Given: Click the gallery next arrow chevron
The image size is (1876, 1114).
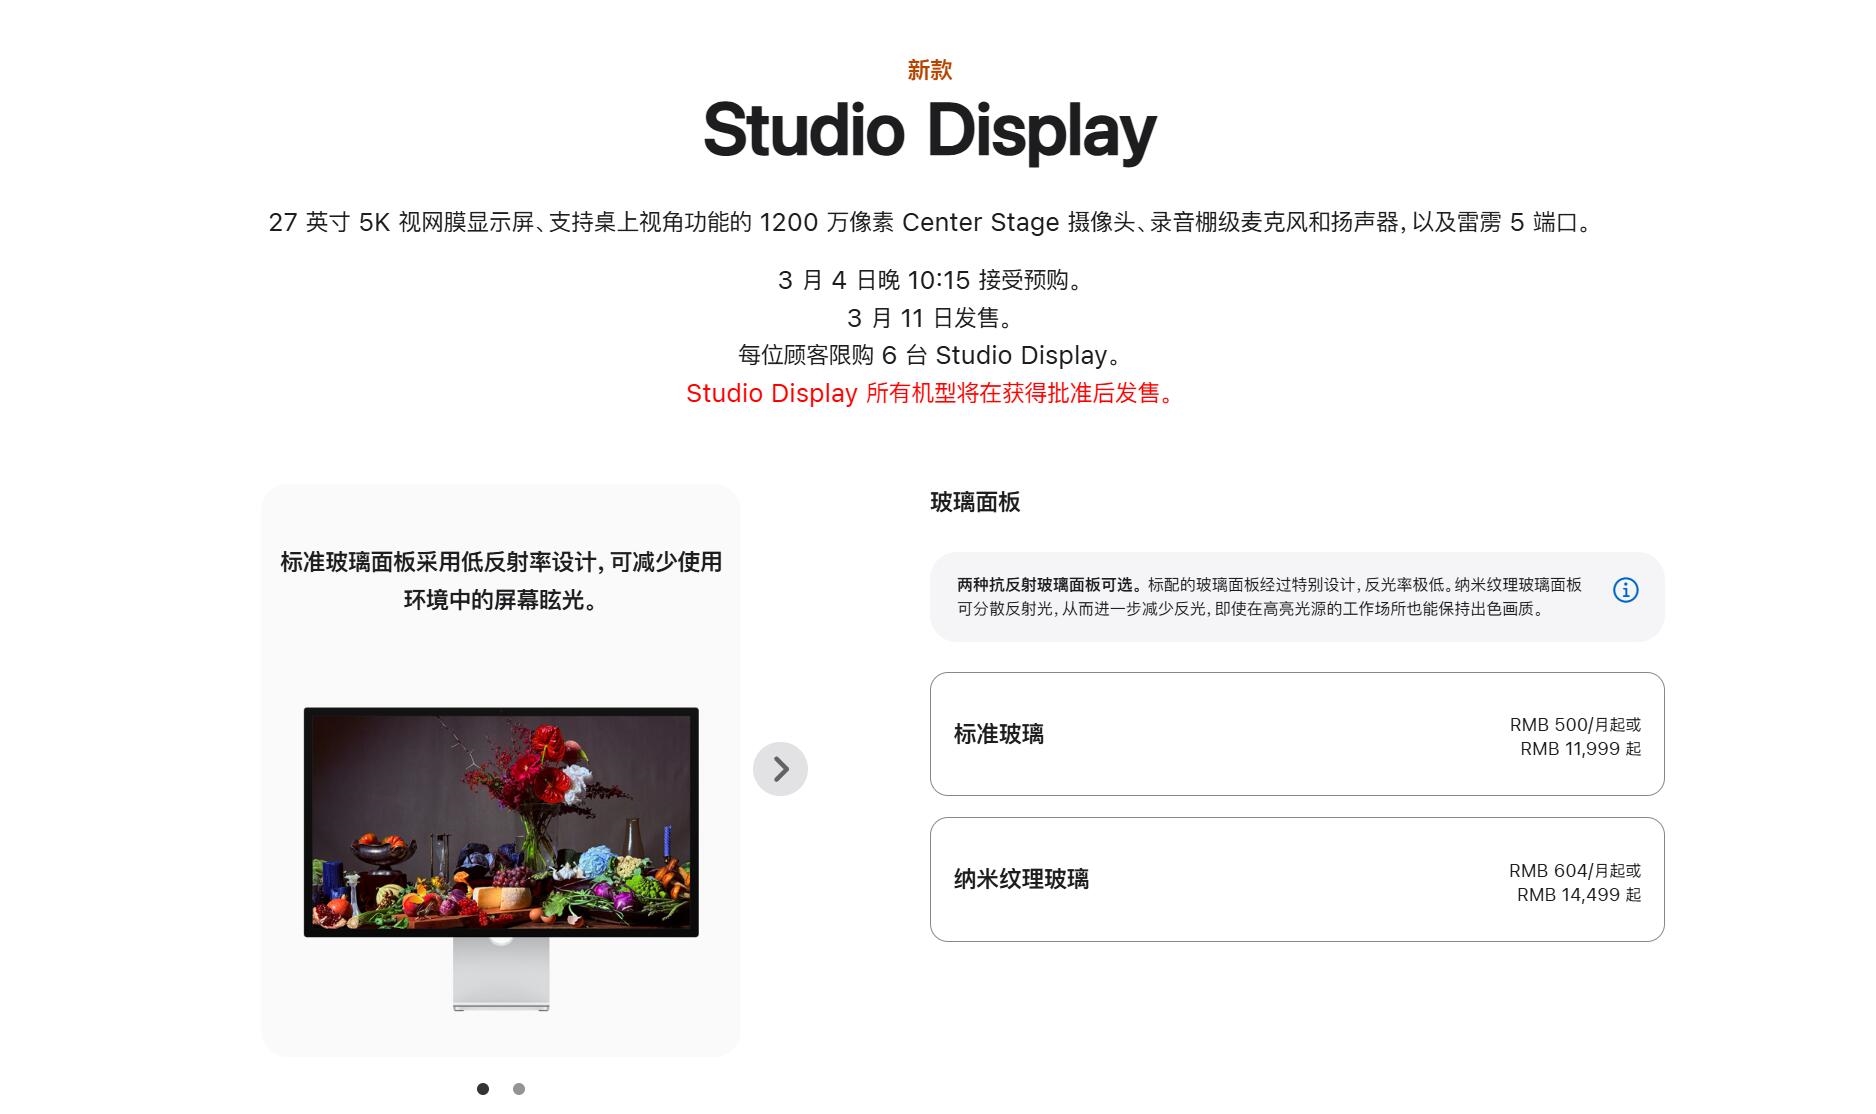Looking at the screenshot, I should tap(780, 769).
